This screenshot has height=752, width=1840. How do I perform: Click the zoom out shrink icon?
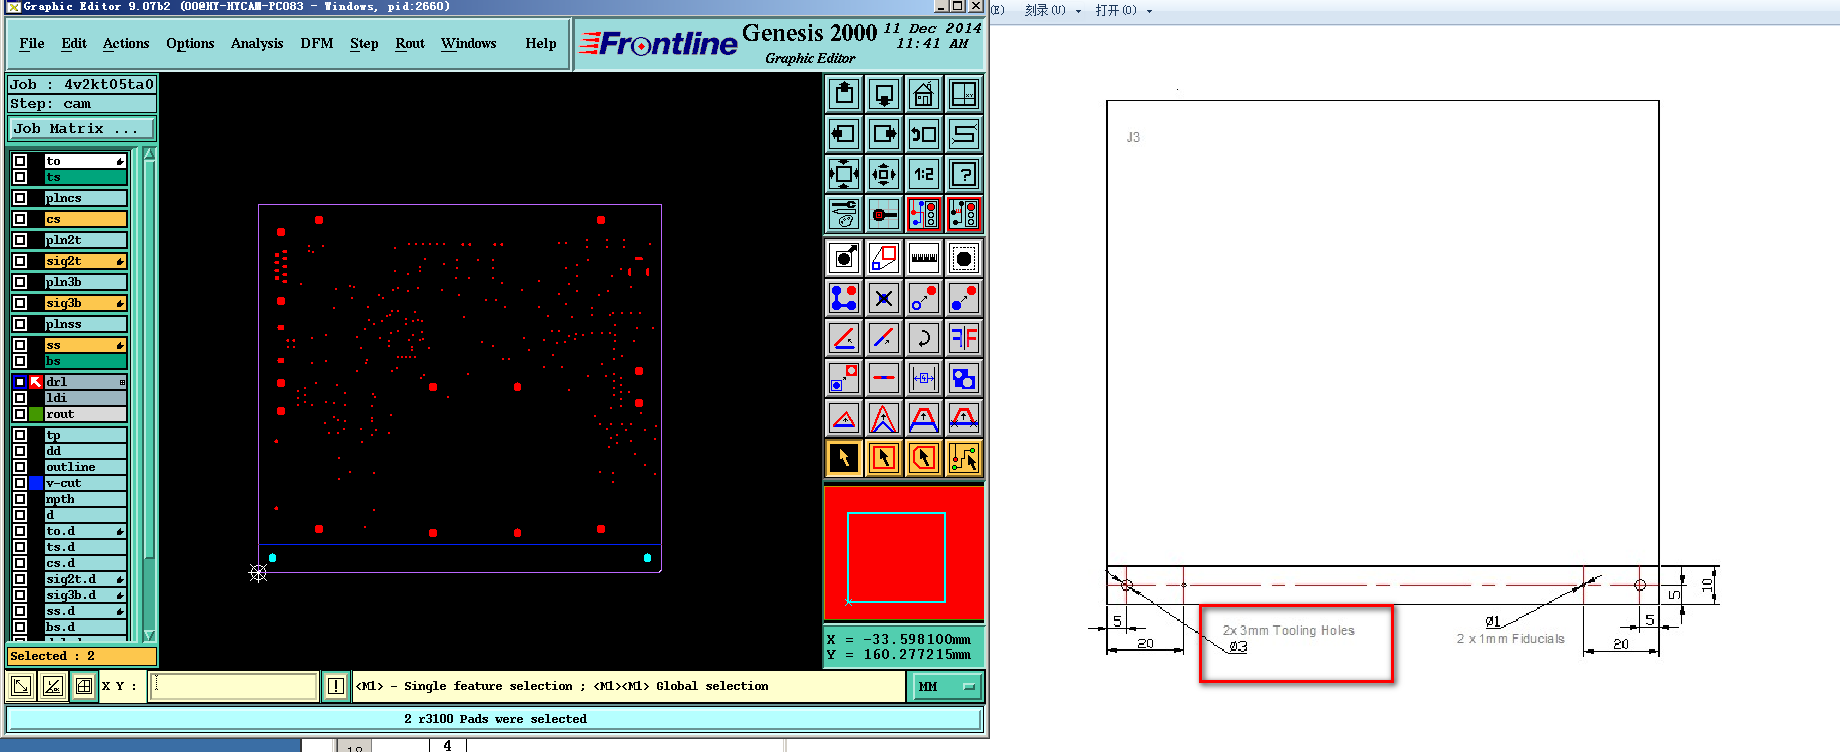point(884,174)
